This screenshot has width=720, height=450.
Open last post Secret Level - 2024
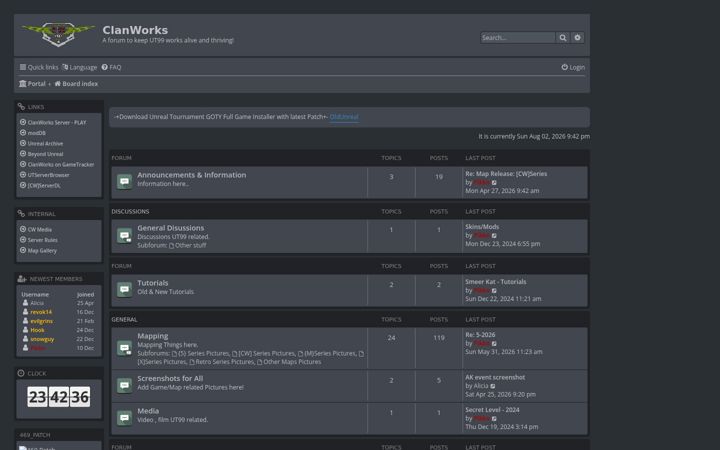point(492,410)
